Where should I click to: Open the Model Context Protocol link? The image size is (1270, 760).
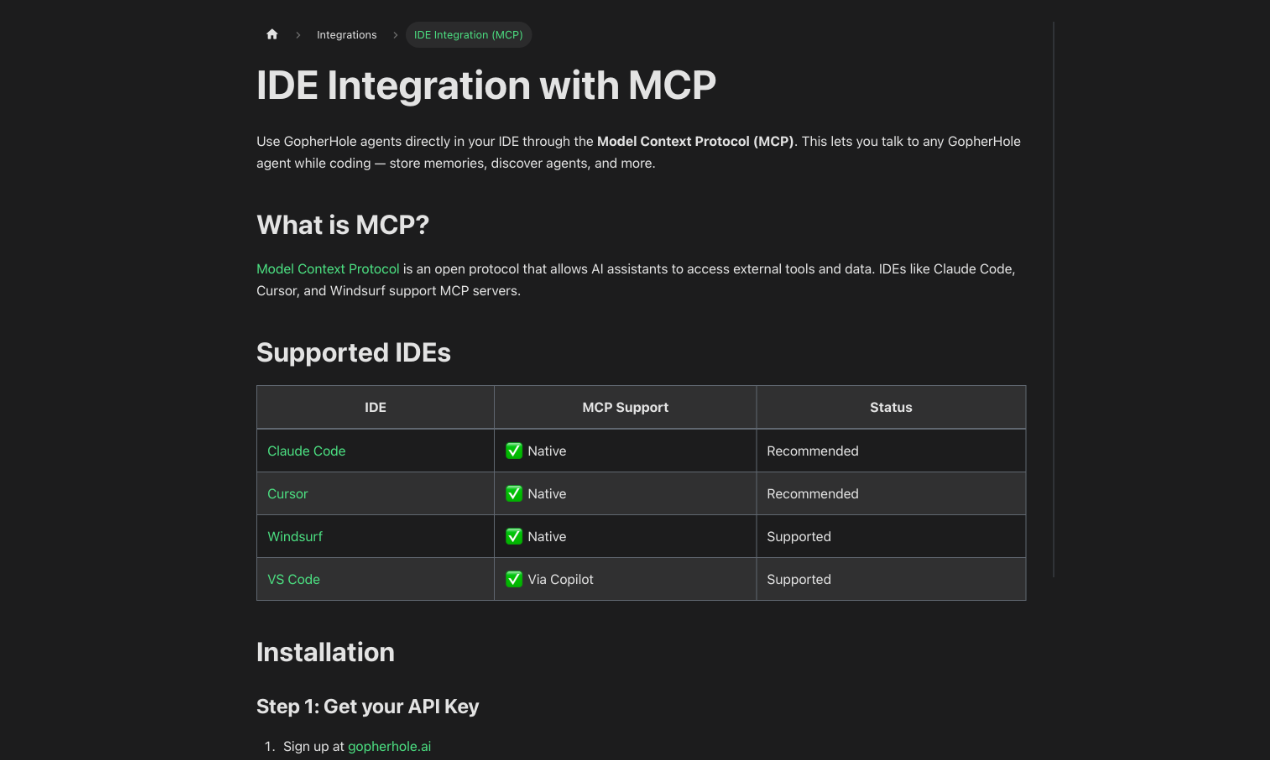(x=328, y=269)
